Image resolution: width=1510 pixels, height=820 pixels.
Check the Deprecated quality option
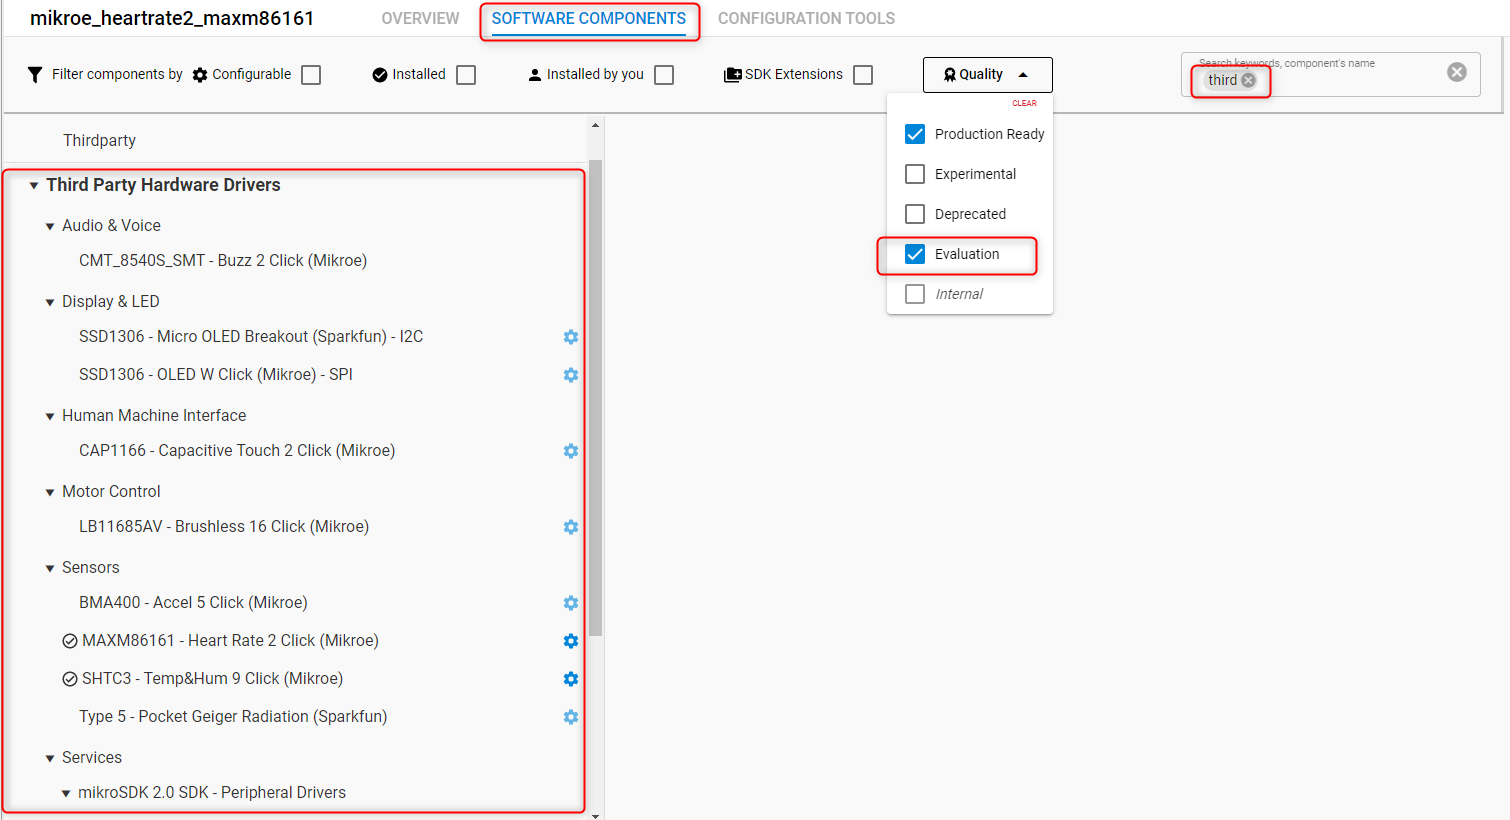915,214
